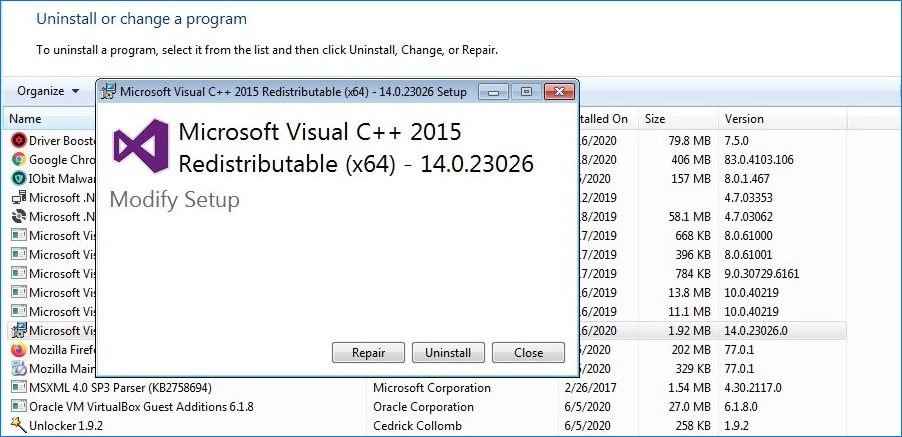This screenshot has height=437, width=902.
Task: Click the Unlocker 1.9.2 wand icon
Action: point(18,426)
